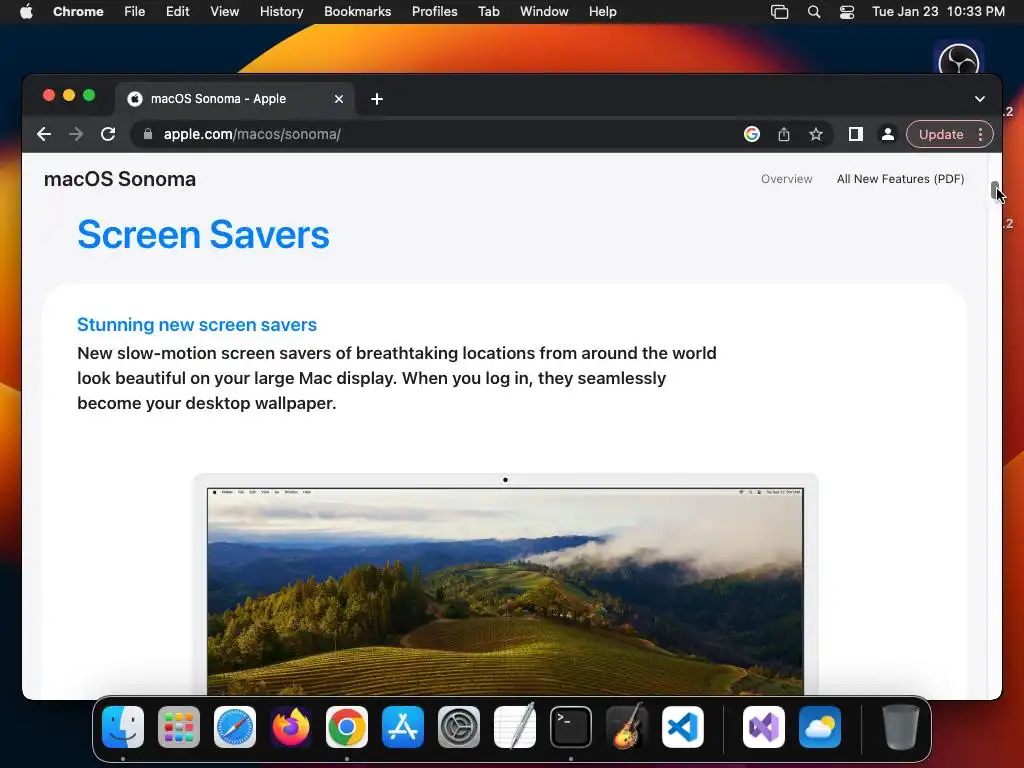This screenshot has height=768, width=1024.
Task: Share this page with share icon
Action: [784, 135]
